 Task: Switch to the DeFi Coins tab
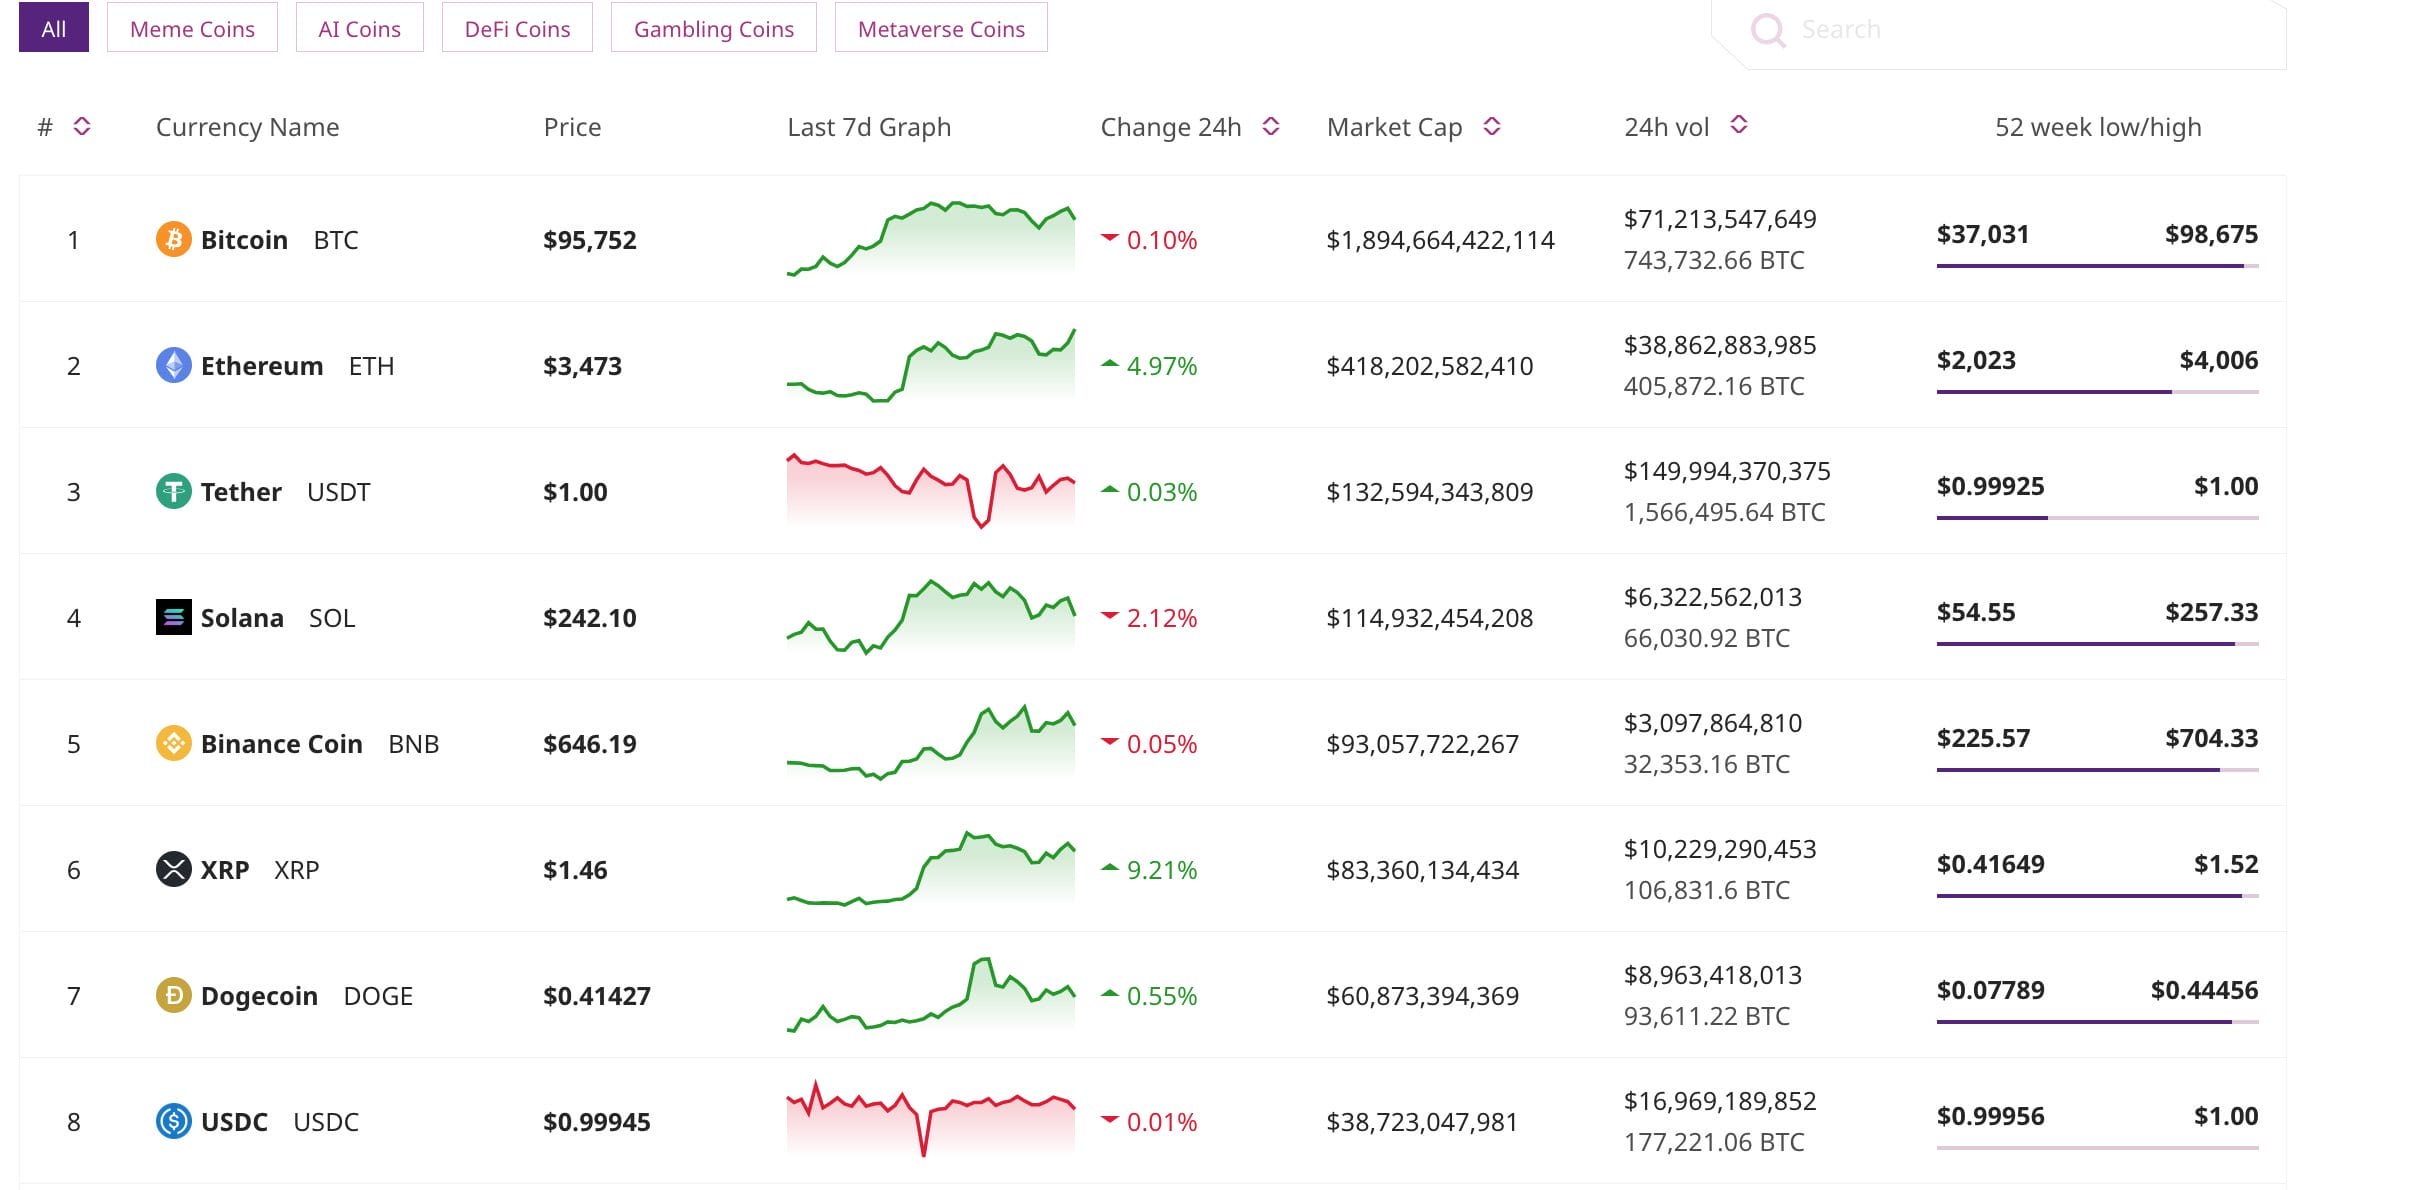[517, 27]
